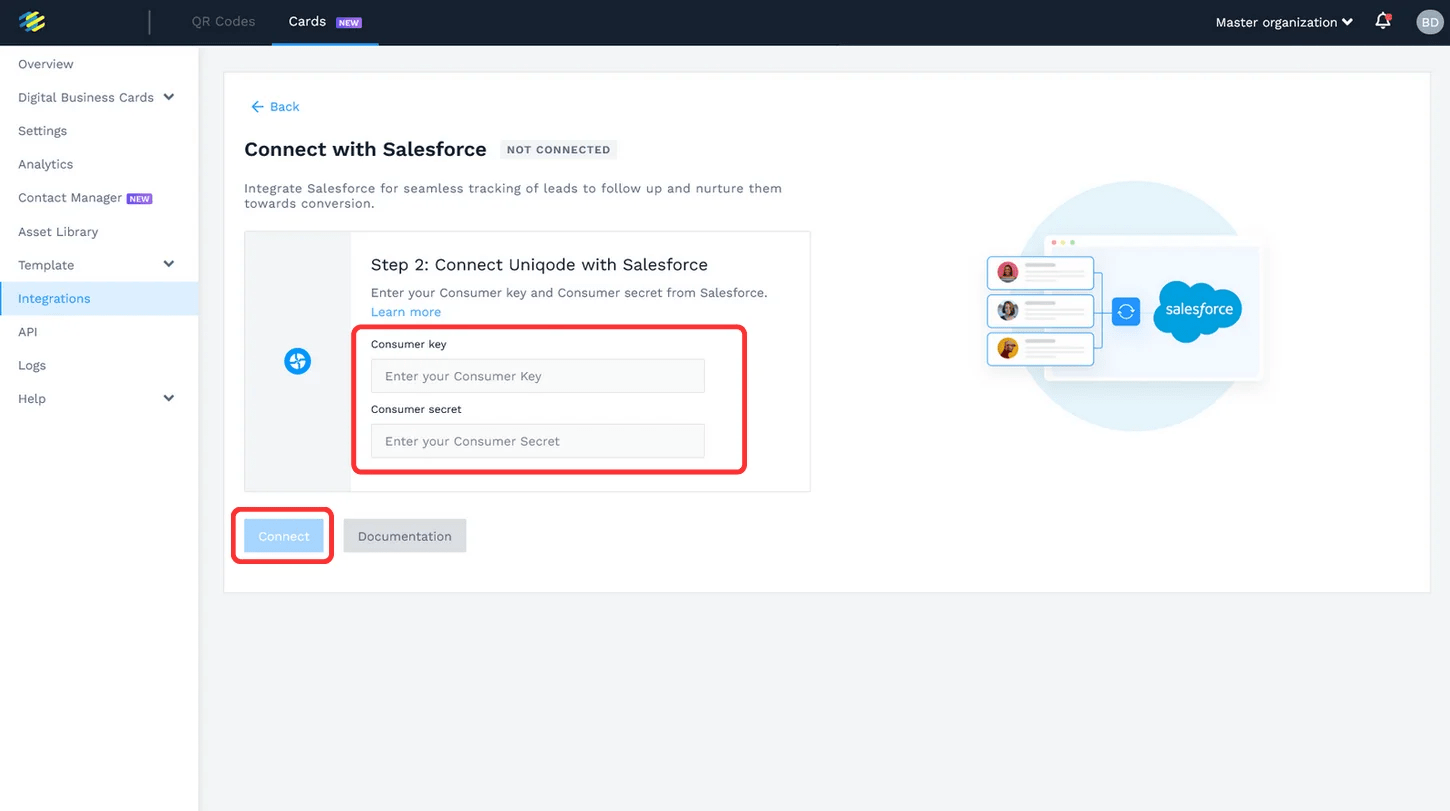Screen dimensions: 1450x811
Task: Open the notifications bell
Action: (x=1383, y=21)
